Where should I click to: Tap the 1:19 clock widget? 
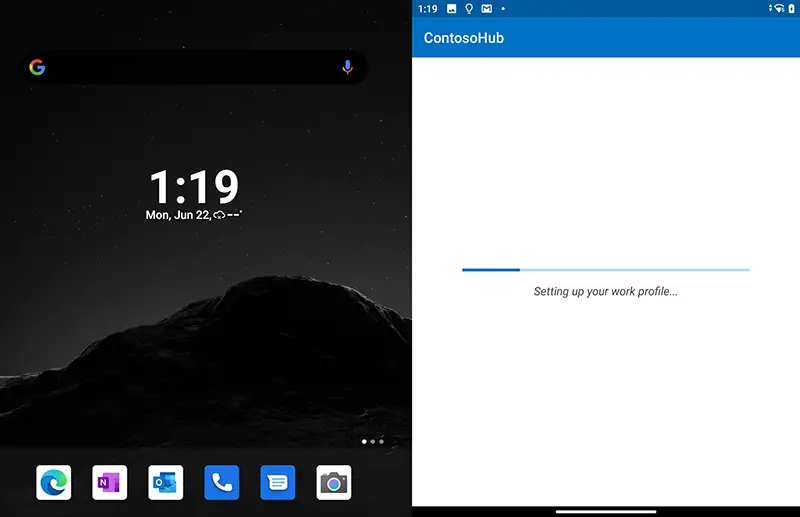pos(194,186)
